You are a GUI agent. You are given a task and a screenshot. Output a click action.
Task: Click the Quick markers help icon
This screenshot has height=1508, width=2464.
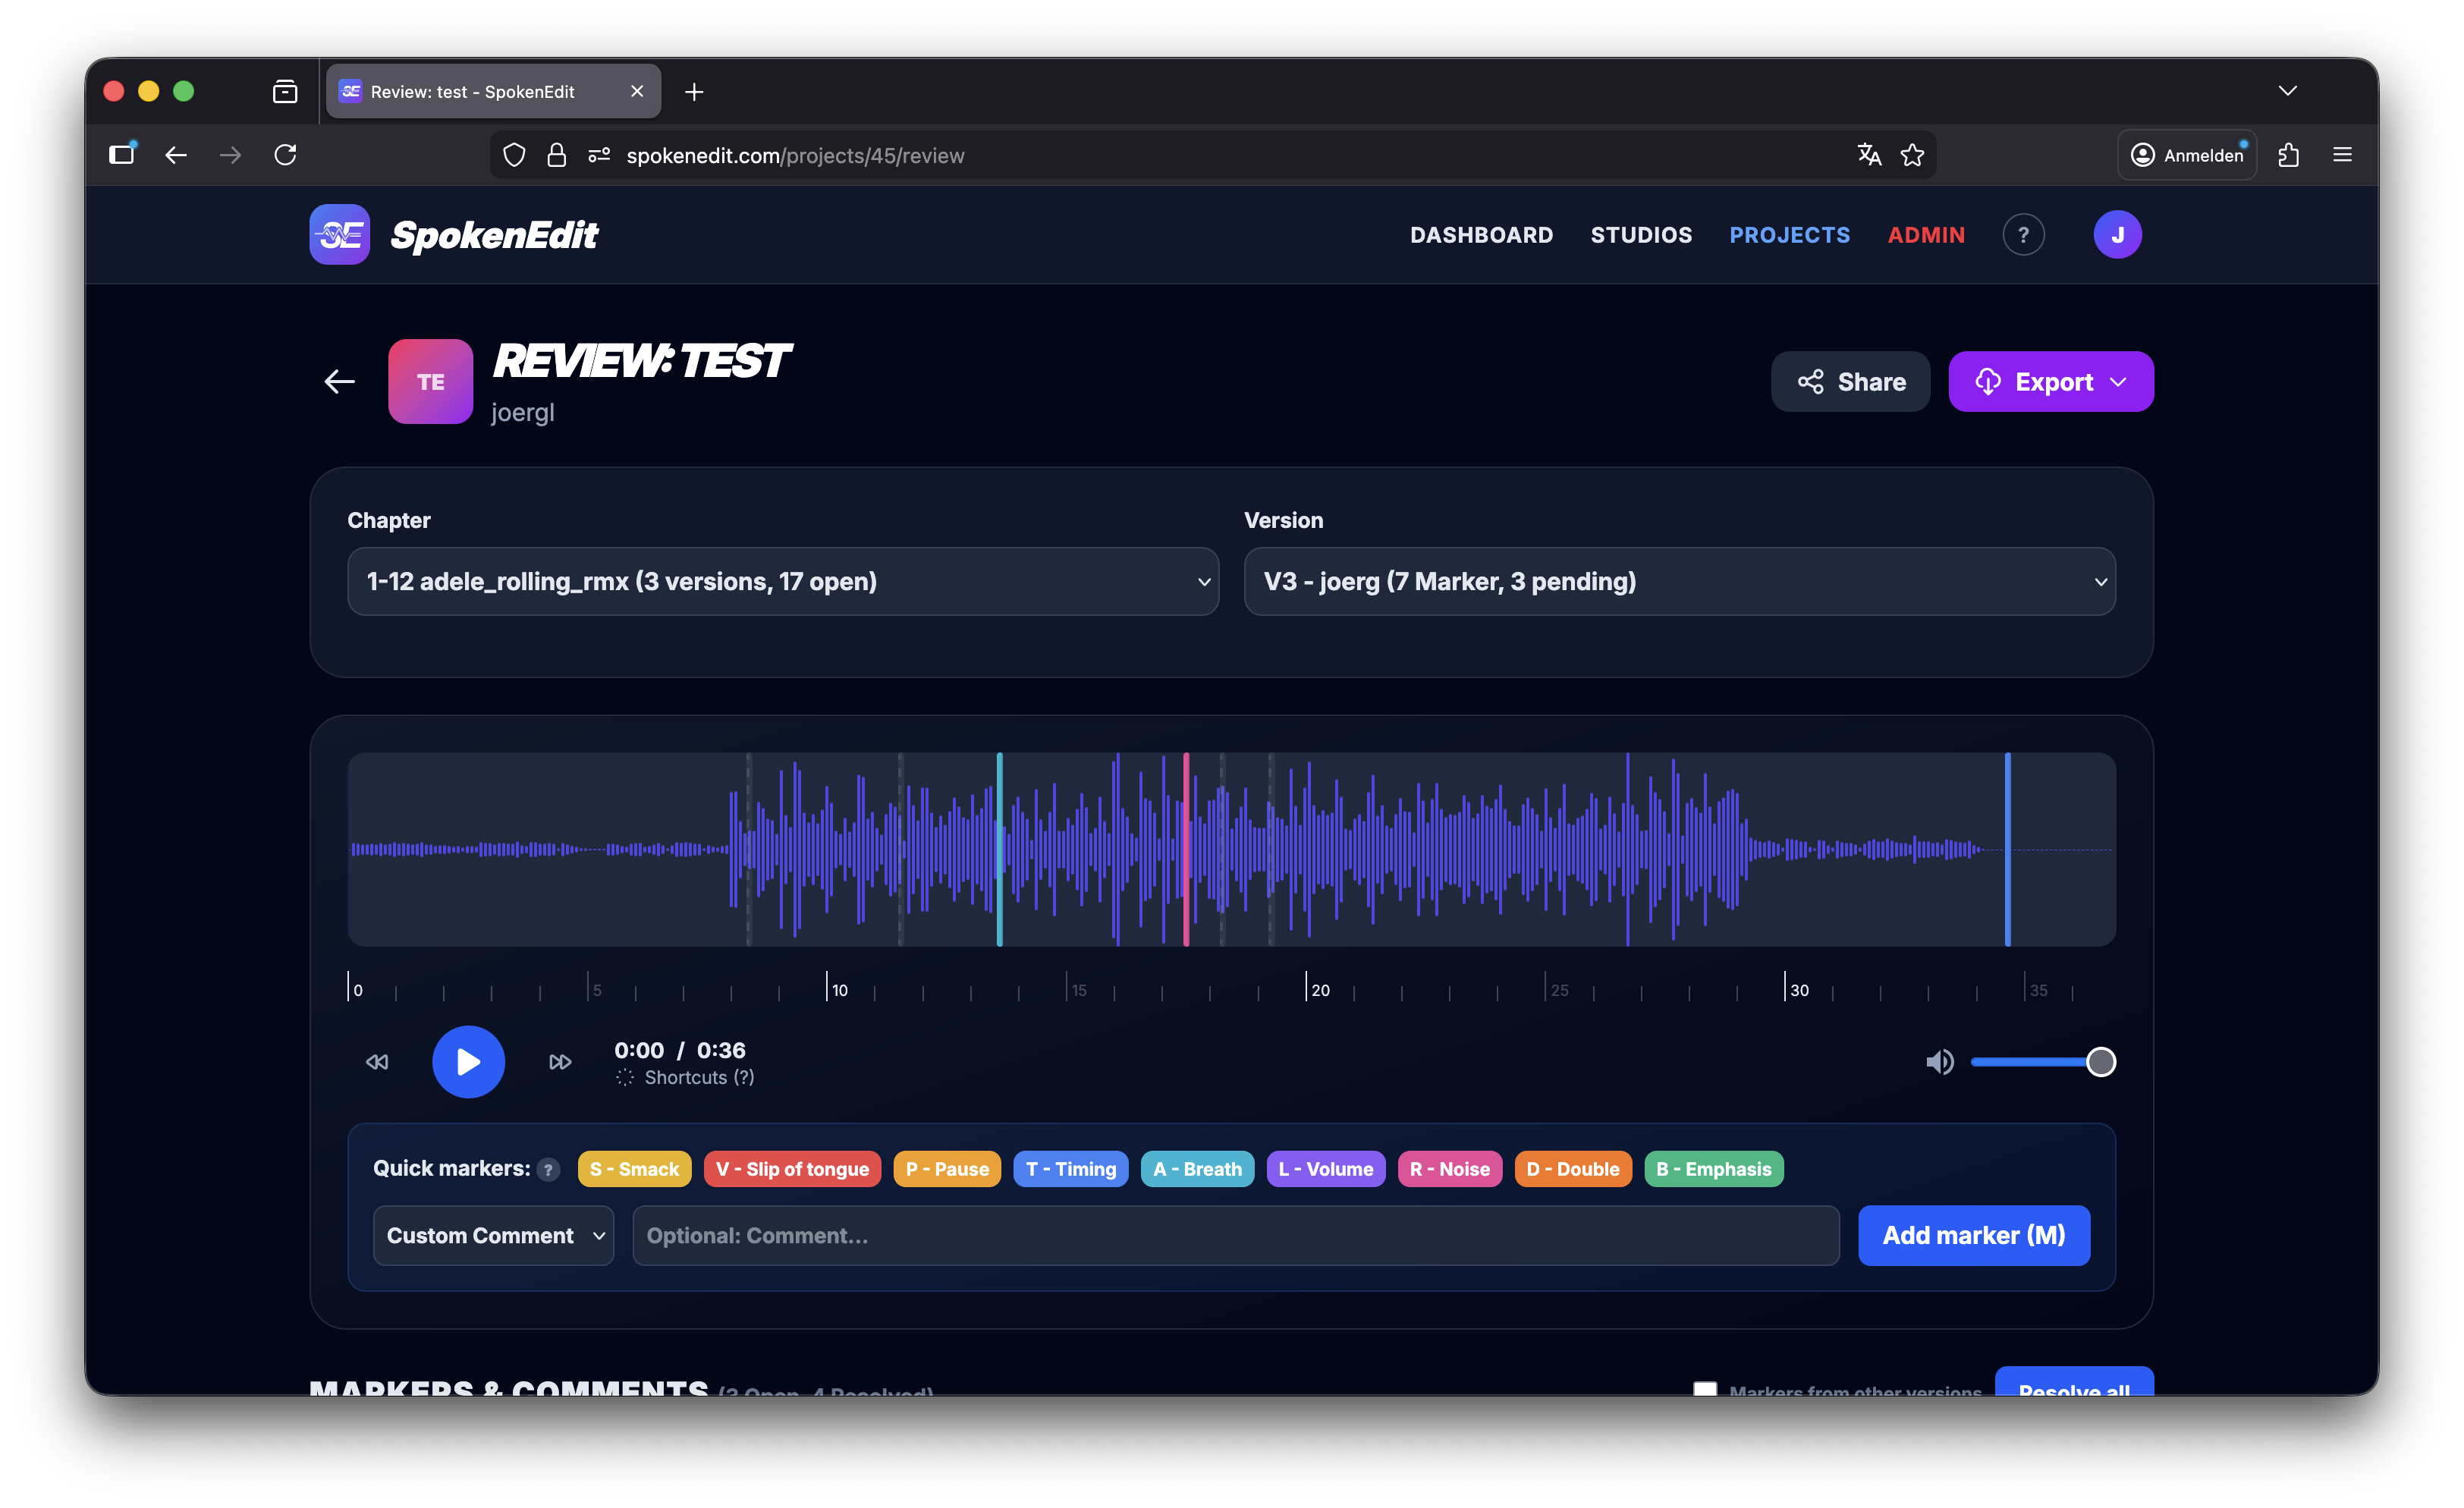click(x=548, y=1169)
